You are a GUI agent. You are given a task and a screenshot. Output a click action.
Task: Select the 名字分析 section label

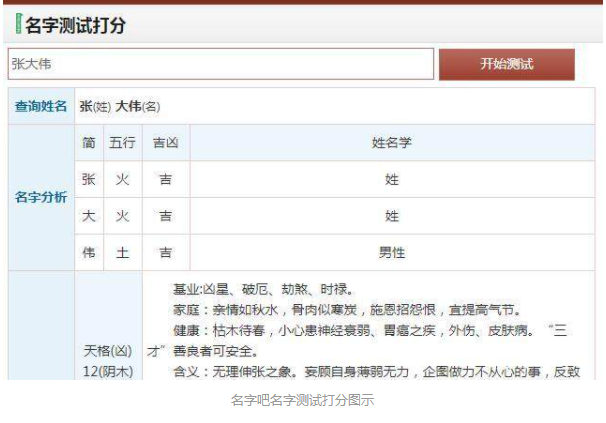point(41,197)
